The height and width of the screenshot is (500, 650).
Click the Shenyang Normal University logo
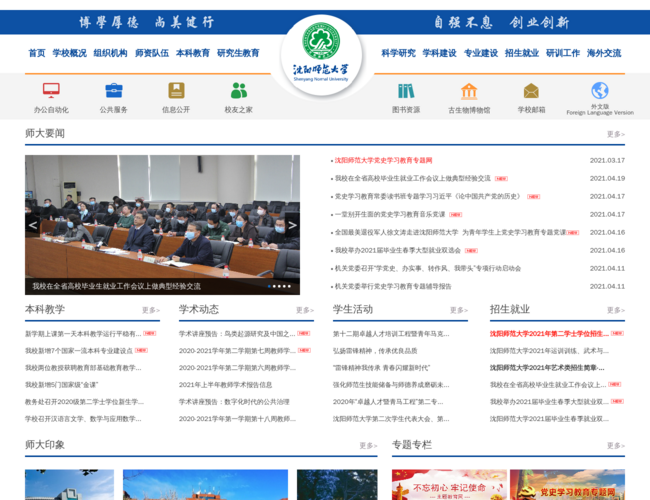pos(321,53)
